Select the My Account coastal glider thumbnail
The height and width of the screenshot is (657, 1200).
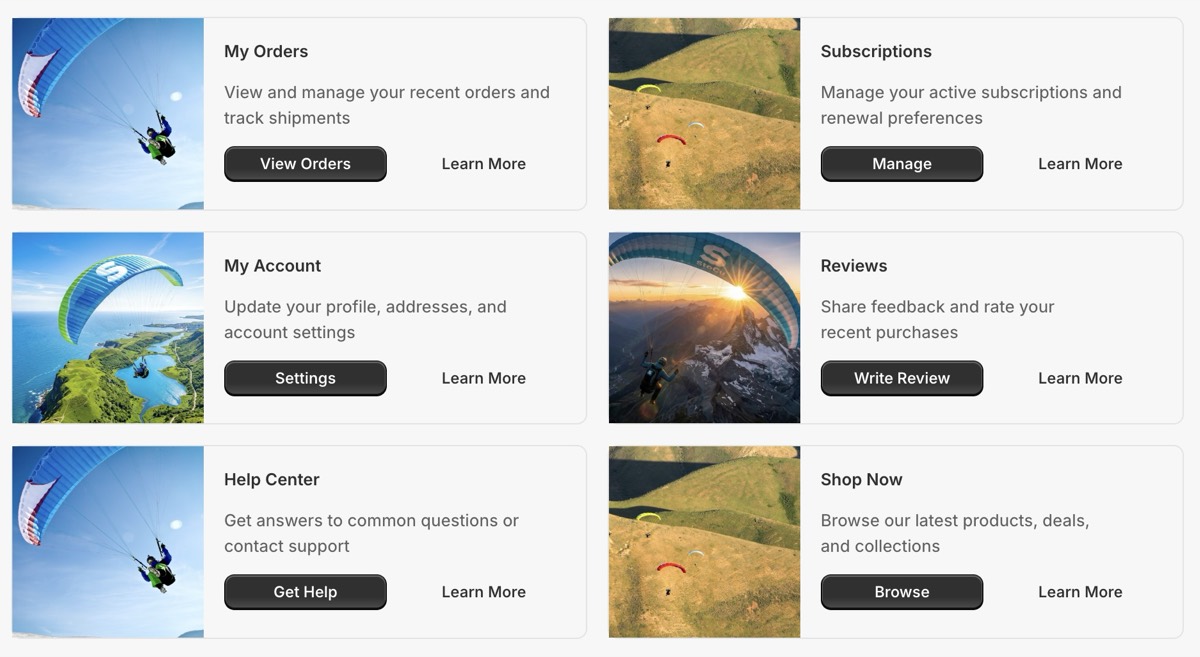(108, 328)
